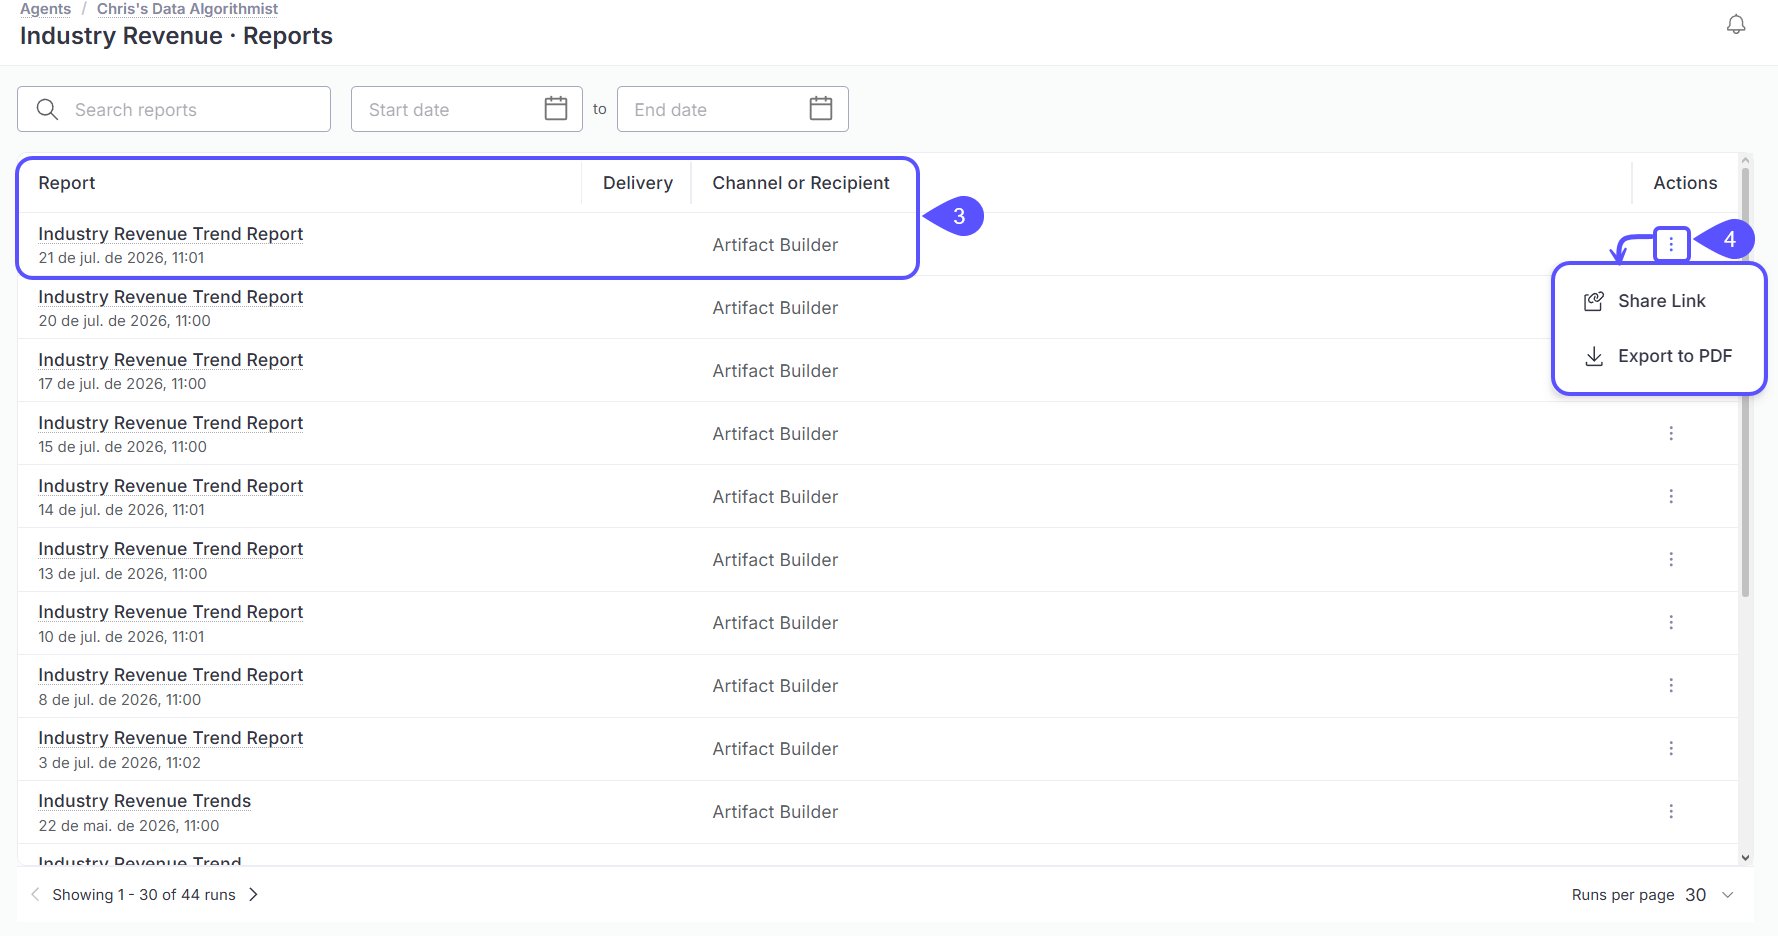
Task: Open report dated 13 de jul. de 2026
Action: (171, 549)
